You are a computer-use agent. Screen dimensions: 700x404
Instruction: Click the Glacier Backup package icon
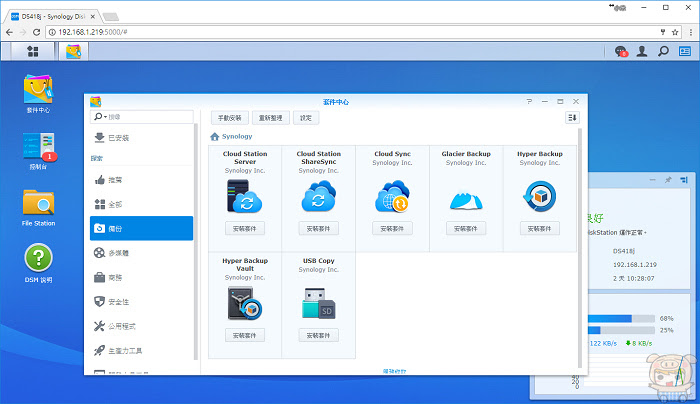pyautogui.click(x=466, y=200)
